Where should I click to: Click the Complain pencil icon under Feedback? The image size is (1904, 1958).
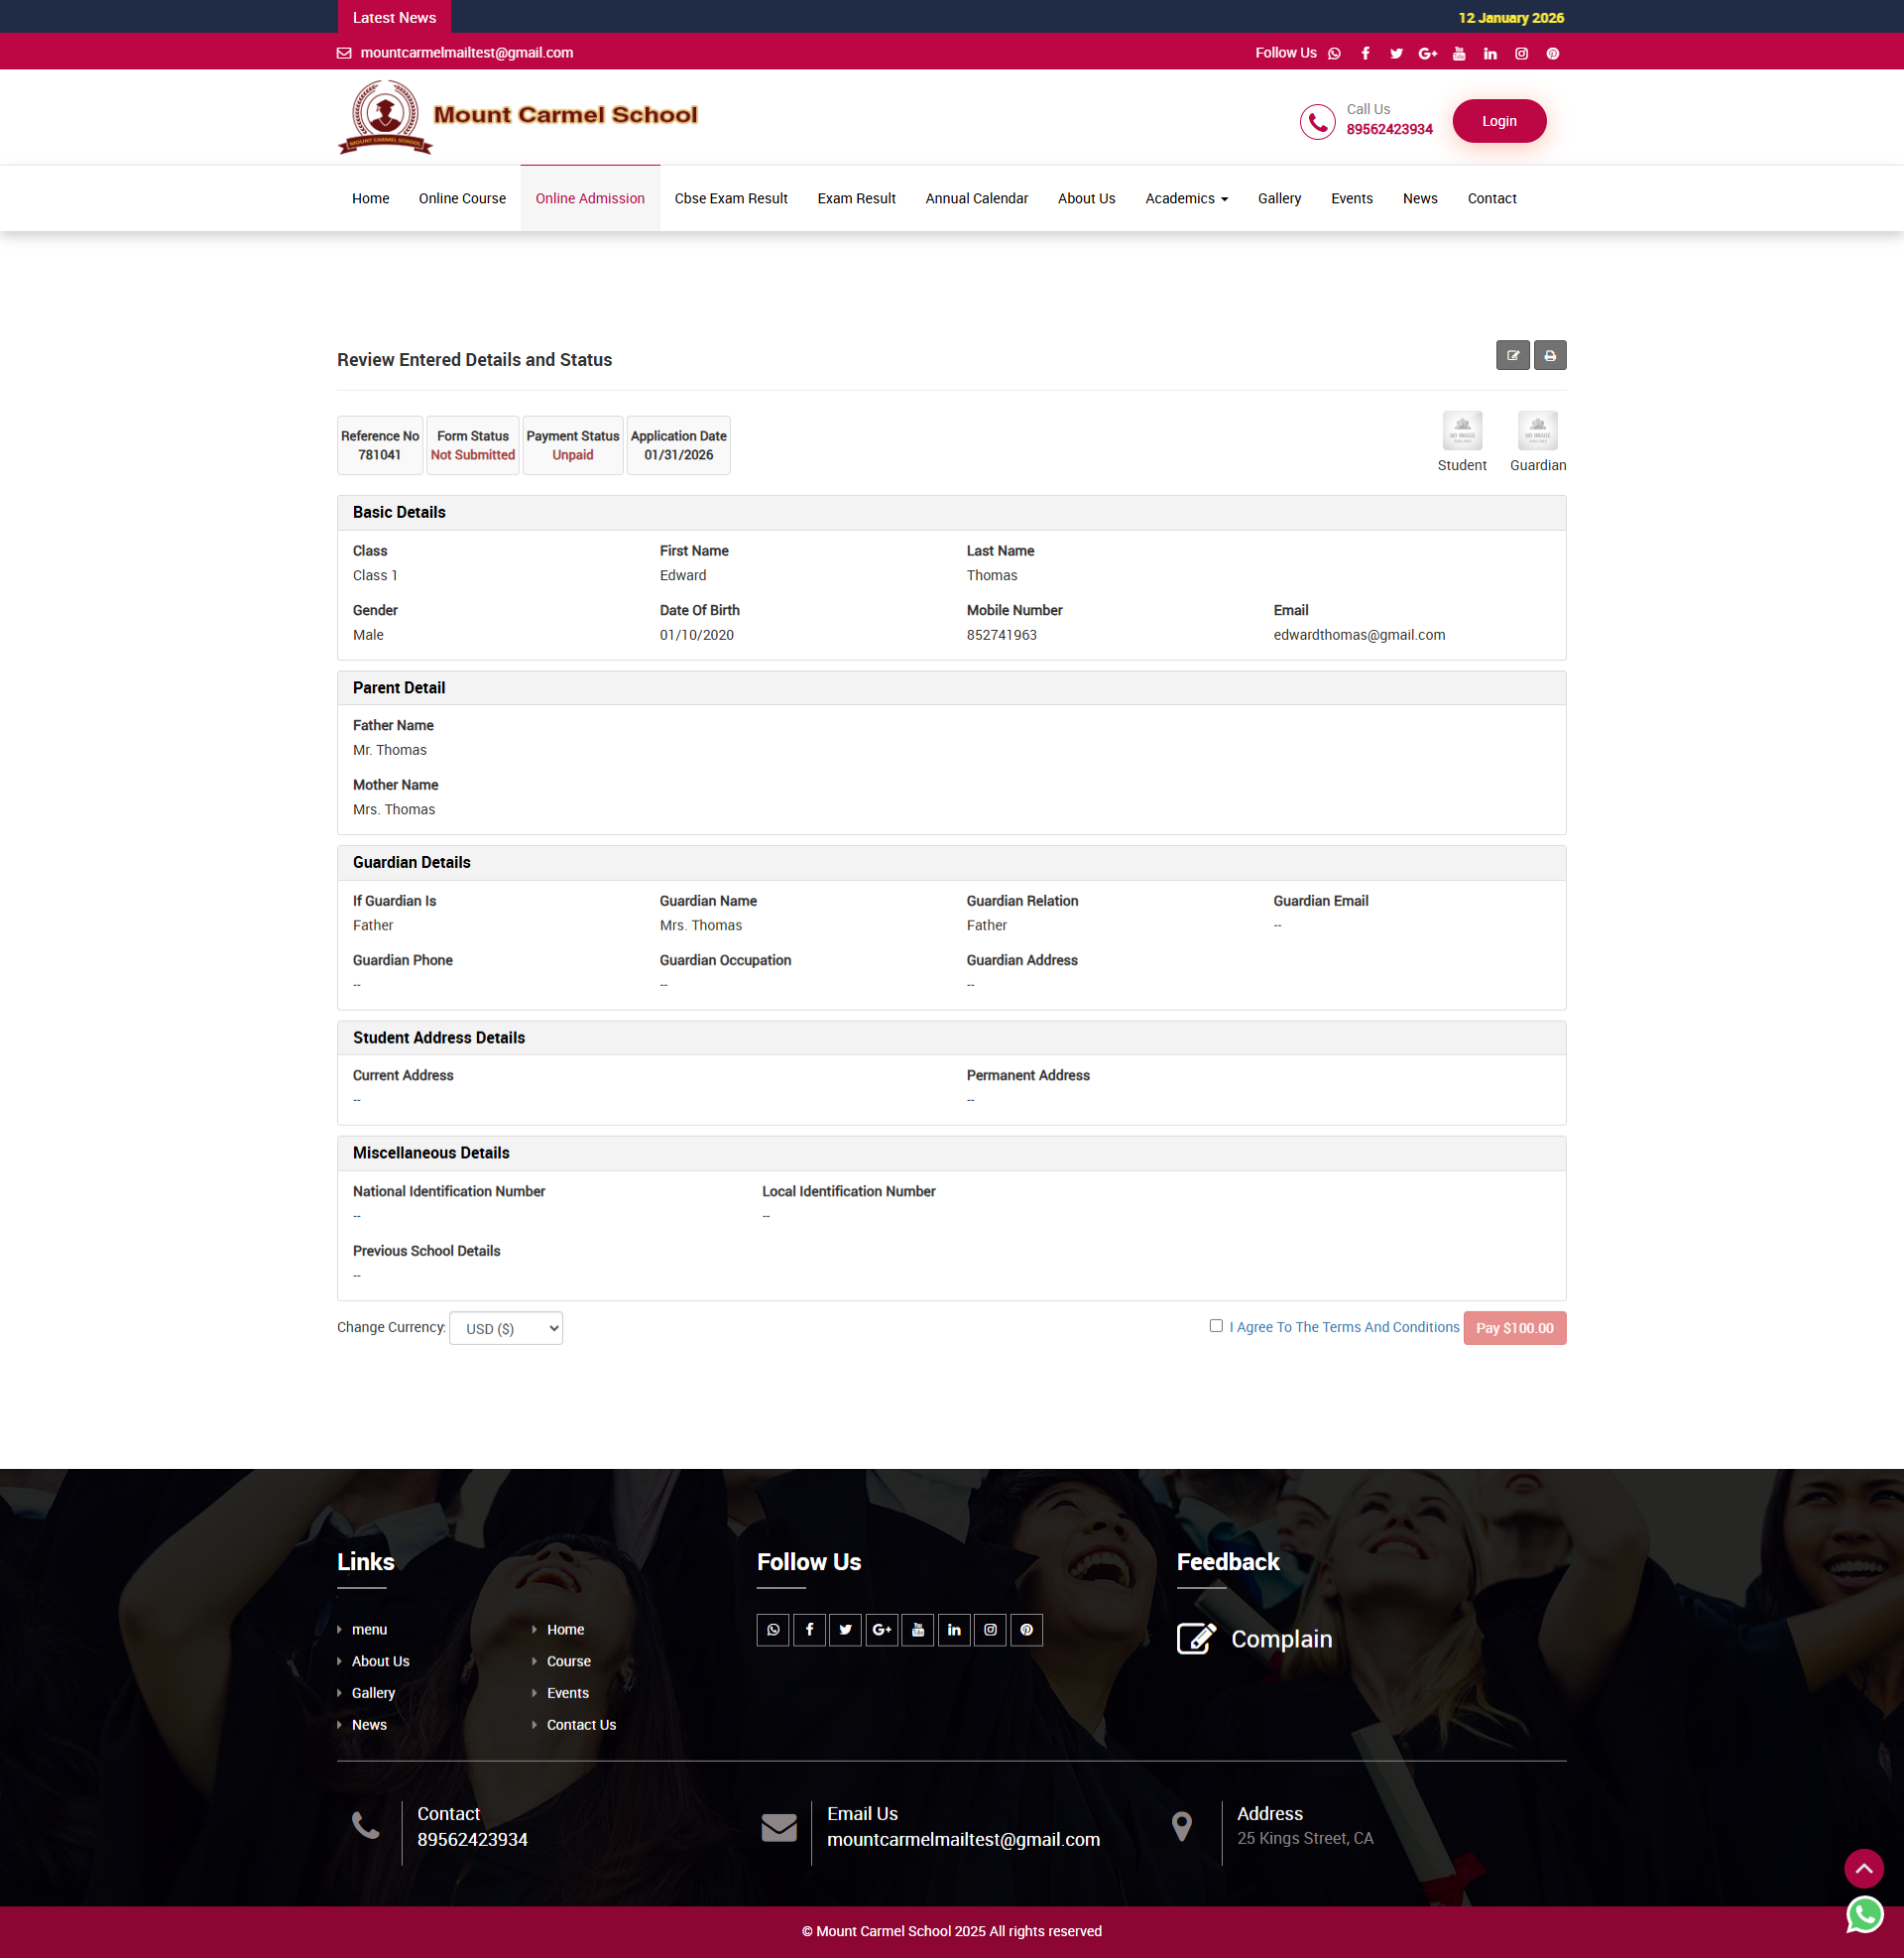coord(1197,1638)
